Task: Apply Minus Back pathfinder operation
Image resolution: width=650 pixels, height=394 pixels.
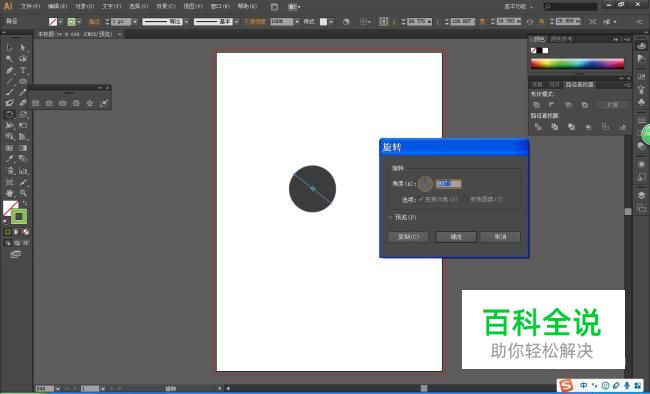Action: [x=622, y=127]
